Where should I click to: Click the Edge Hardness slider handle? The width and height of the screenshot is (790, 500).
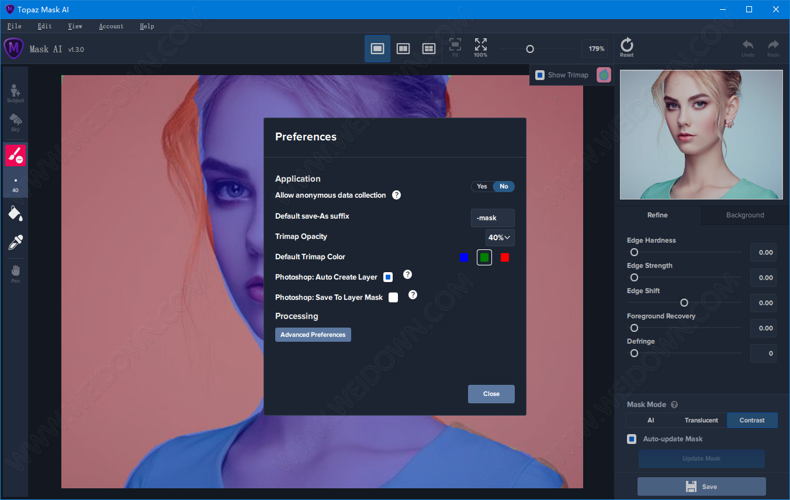click(x=634, y=253)
